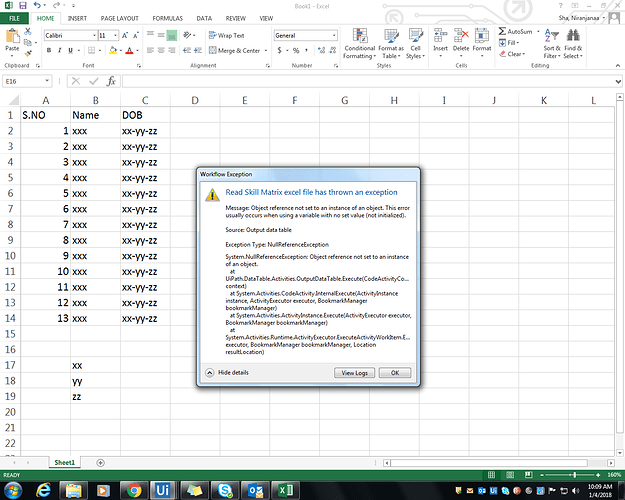Click the AutoSum sigma icon
The height and width of the screenshot is (500, 625).
(x=502, y=31)
